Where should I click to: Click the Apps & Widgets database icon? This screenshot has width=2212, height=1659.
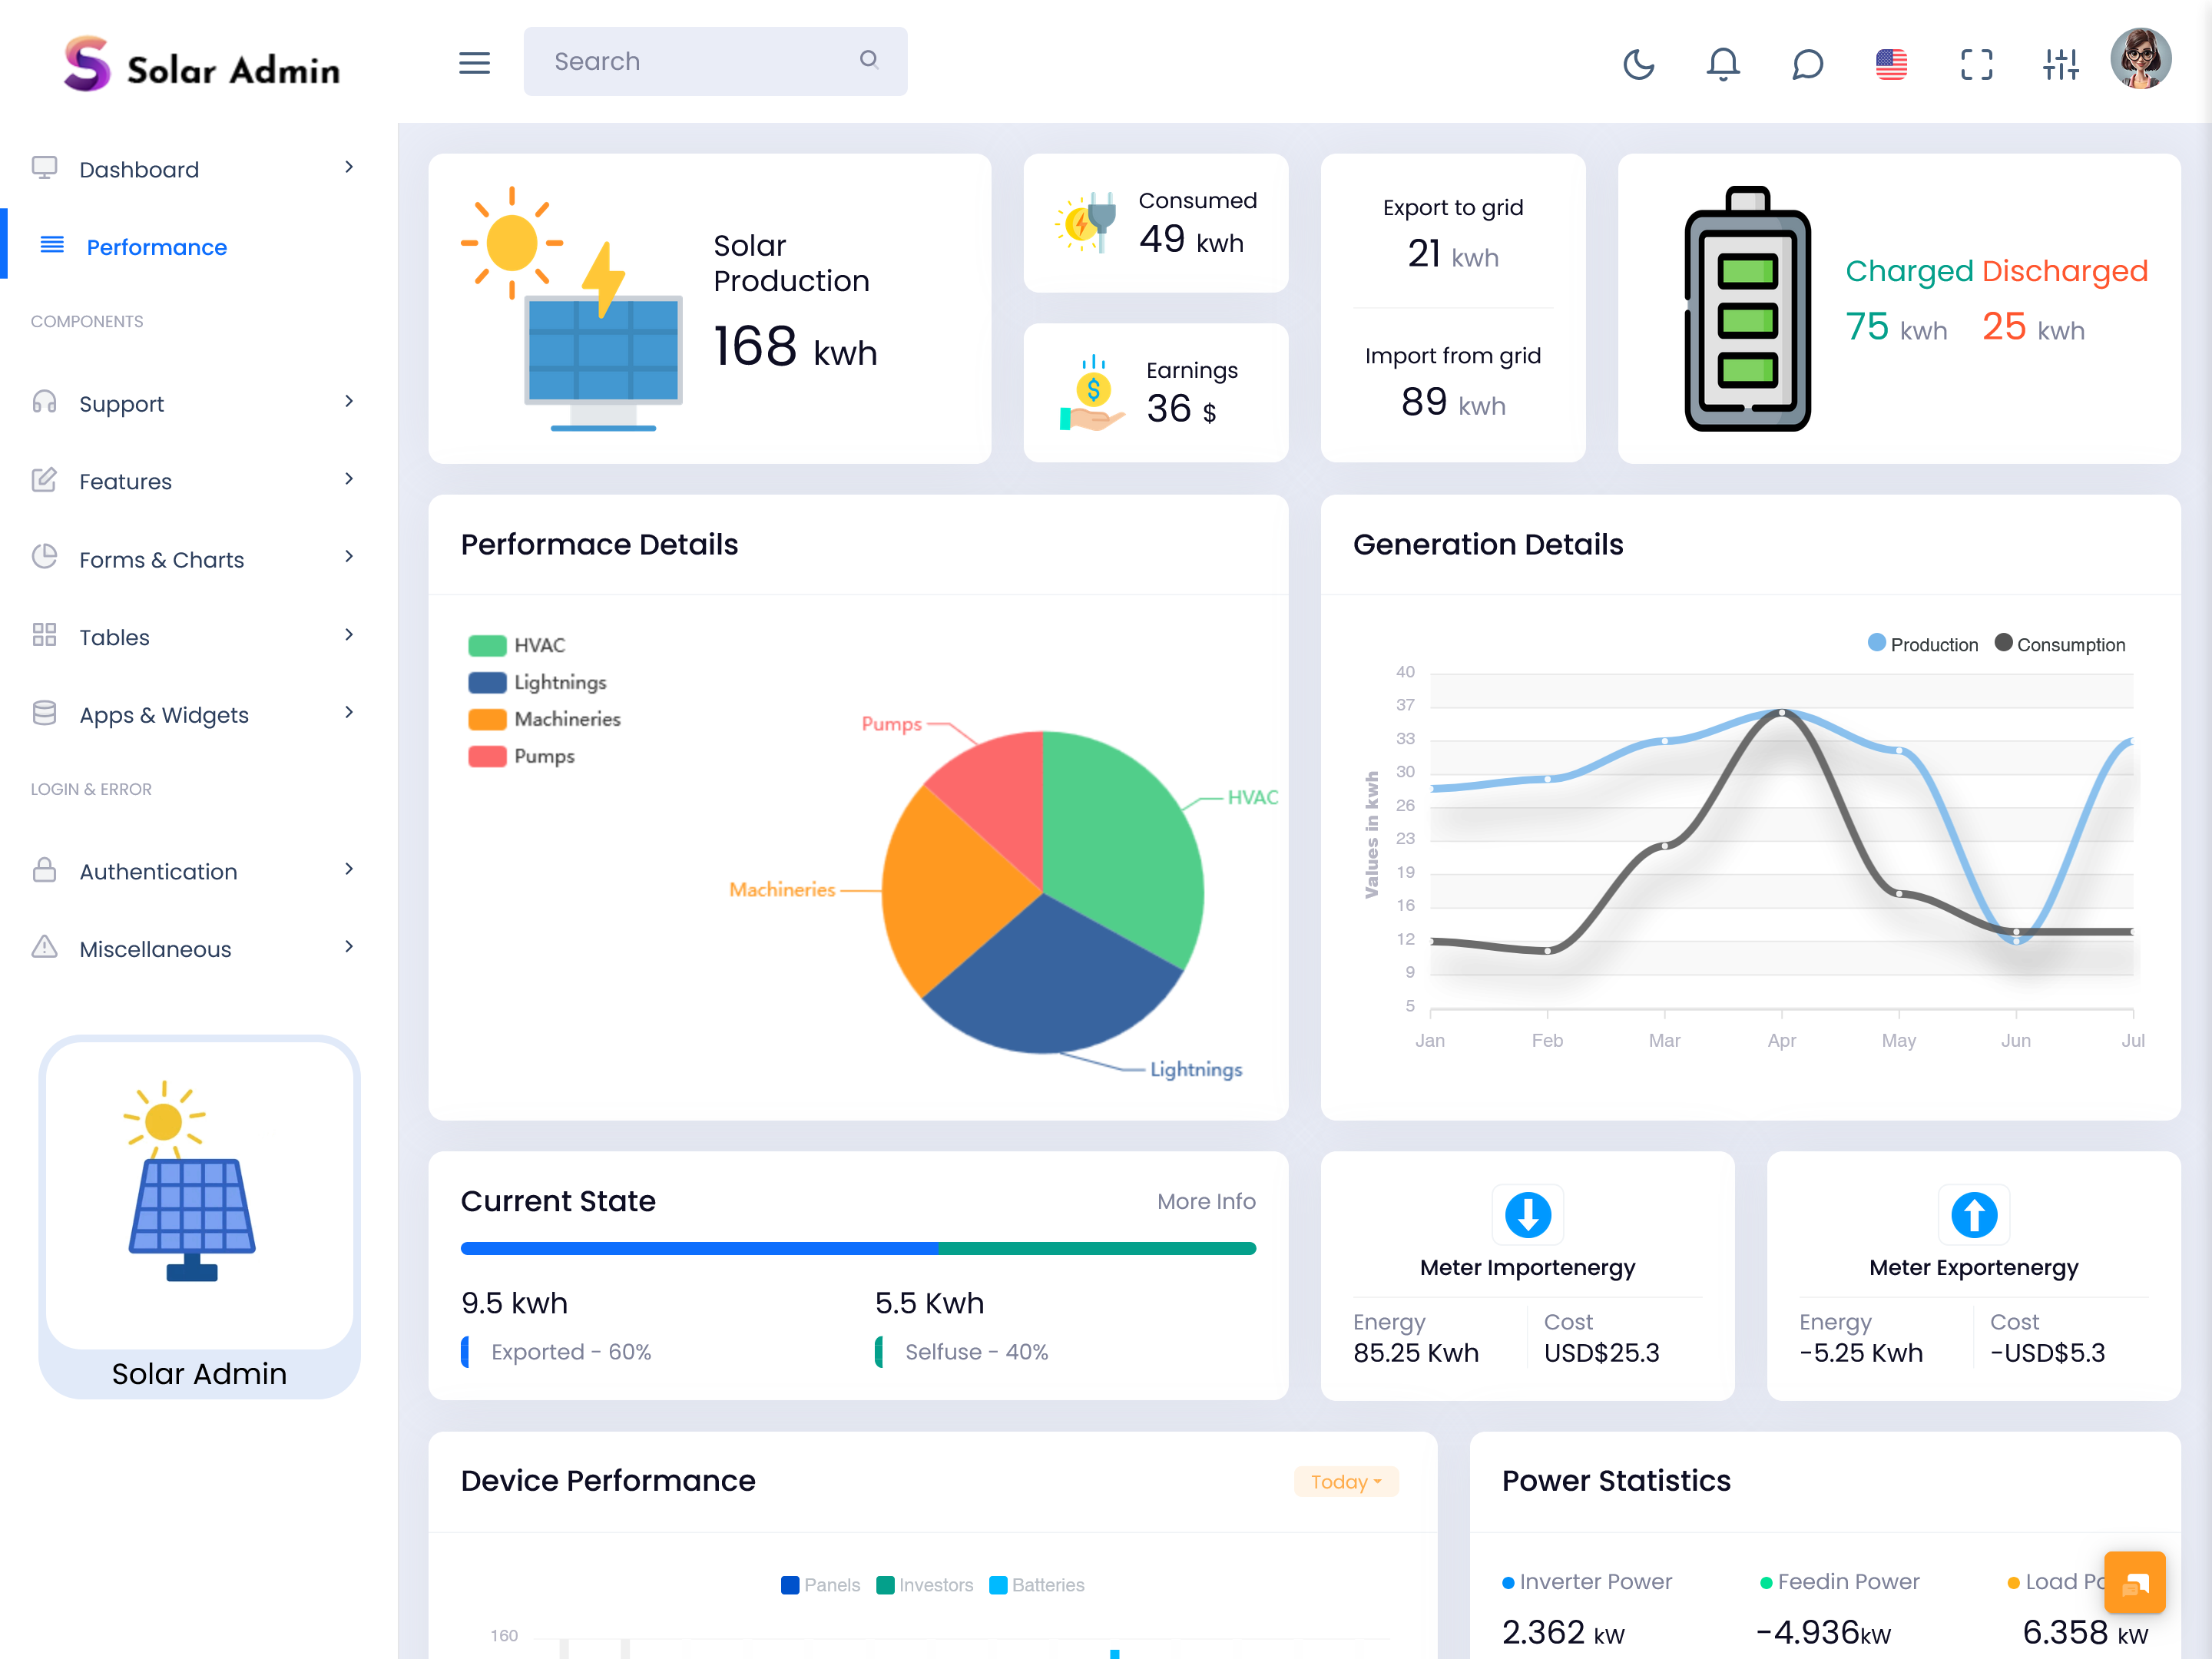44,713
